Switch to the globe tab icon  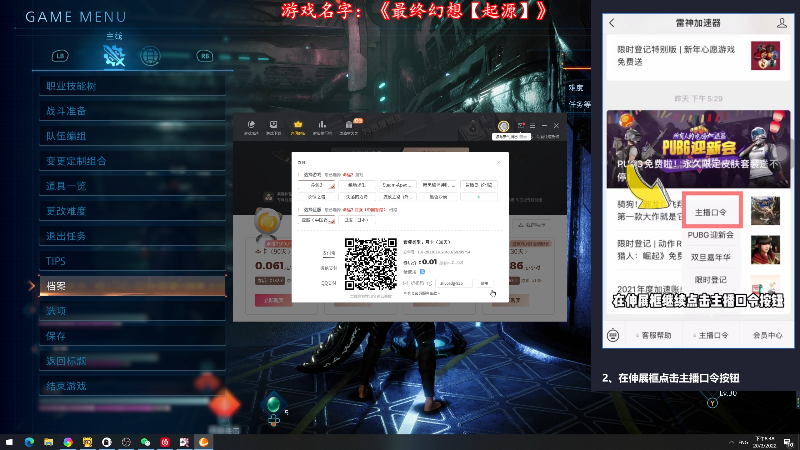point(150,56)
